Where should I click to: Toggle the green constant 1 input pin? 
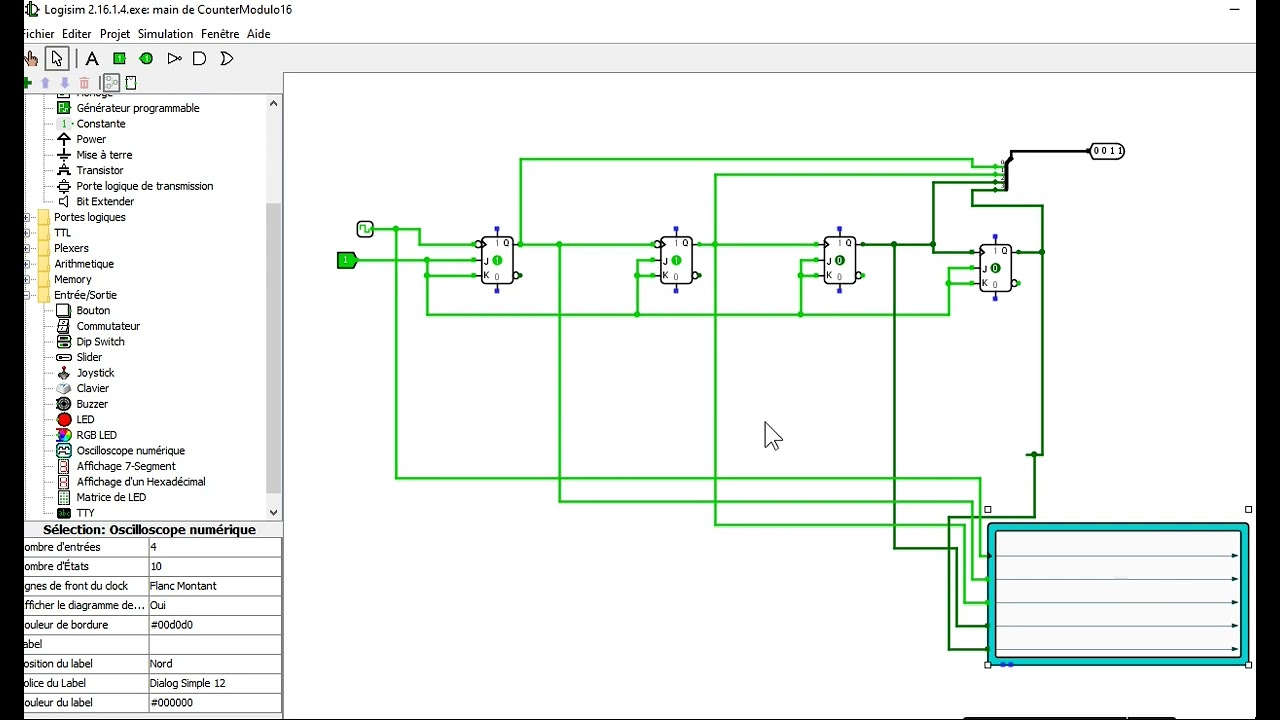[346, 260]
